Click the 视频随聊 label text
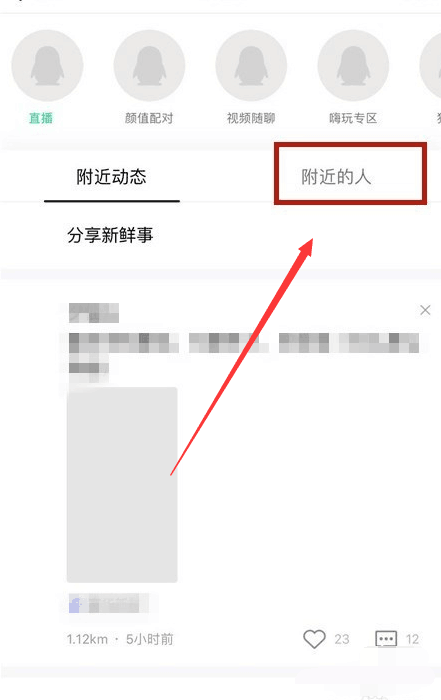This screenshot has width=441, height=700. click(x=251, y=118)
